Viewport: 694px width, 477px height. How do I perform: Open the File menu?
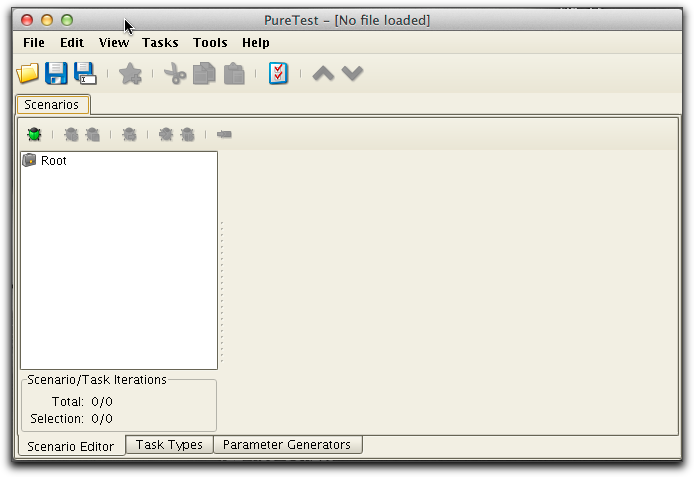[34, 42]
